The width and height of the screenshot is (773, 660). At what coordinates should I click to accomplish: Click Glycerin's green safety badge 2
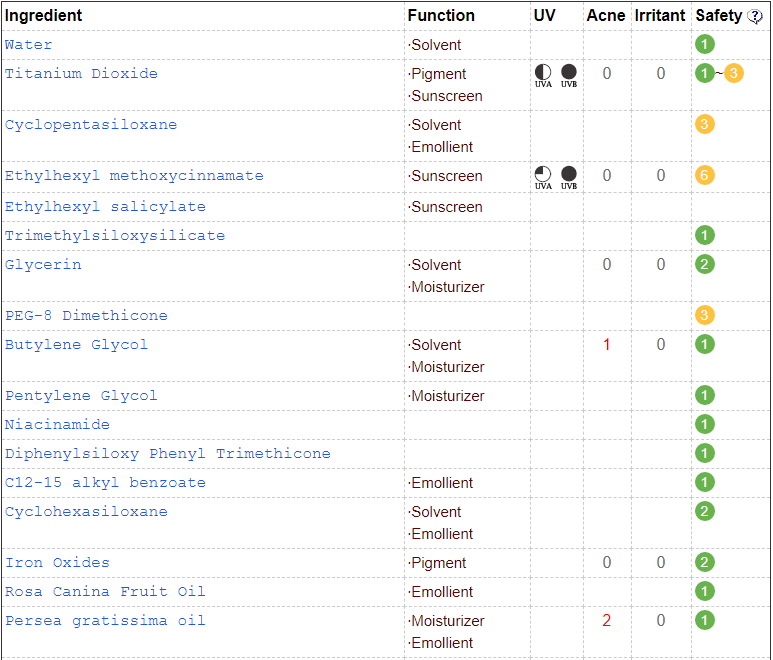(704, 264)
